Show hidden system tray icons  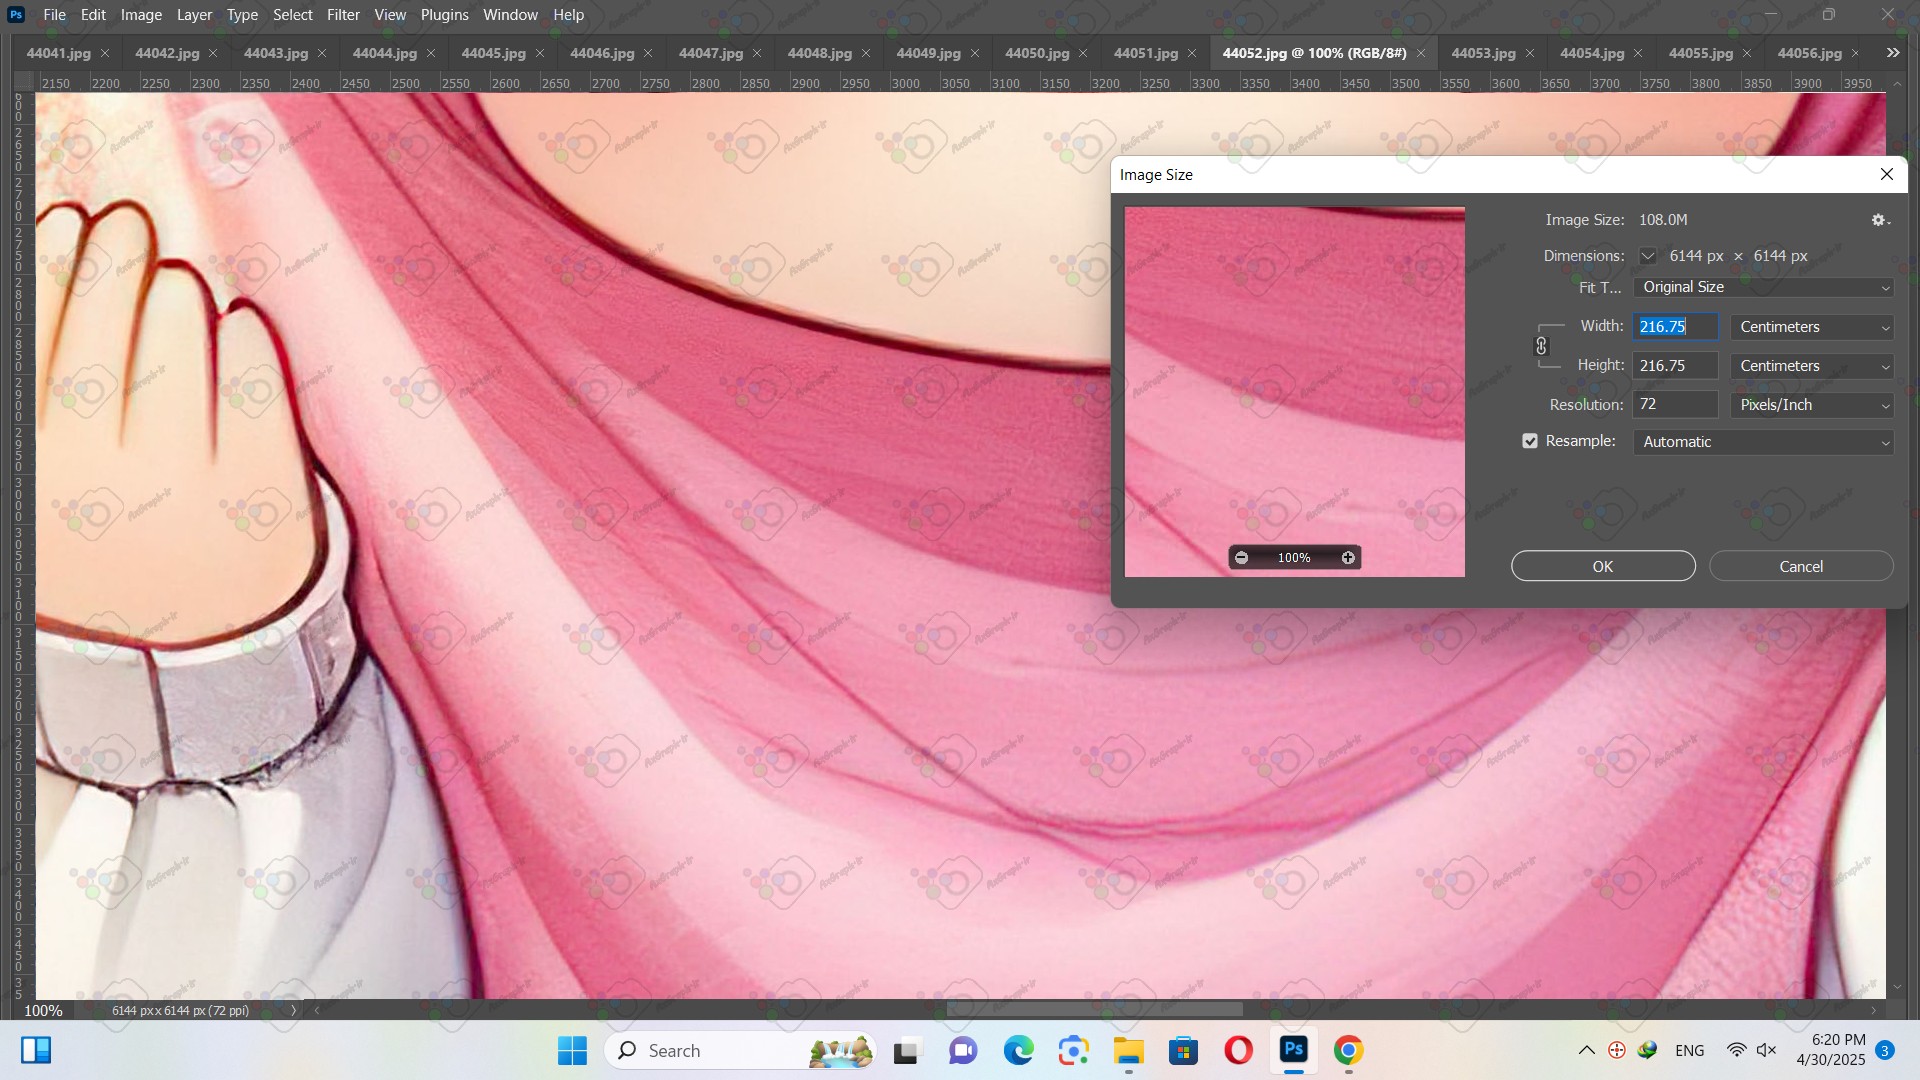coord(1587,1050)
